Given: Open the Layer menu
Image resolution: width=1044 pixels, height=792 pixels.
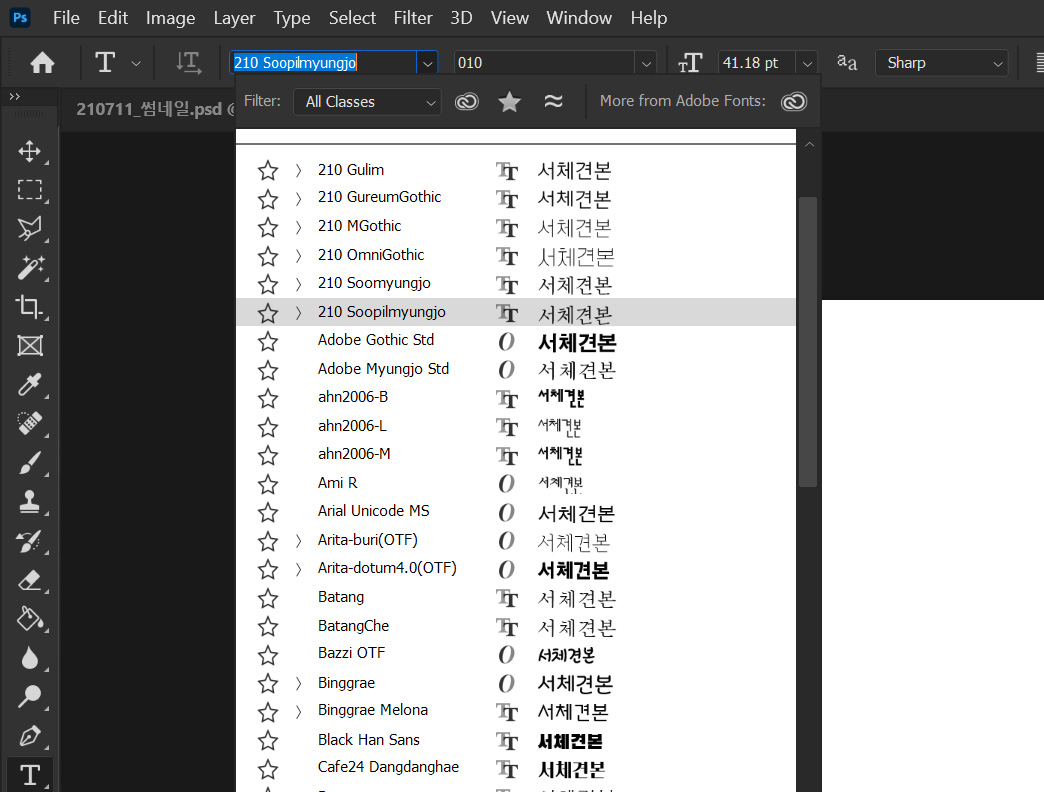Looking at the screenshot, I should pyautogui.click(x=234, y=18).
